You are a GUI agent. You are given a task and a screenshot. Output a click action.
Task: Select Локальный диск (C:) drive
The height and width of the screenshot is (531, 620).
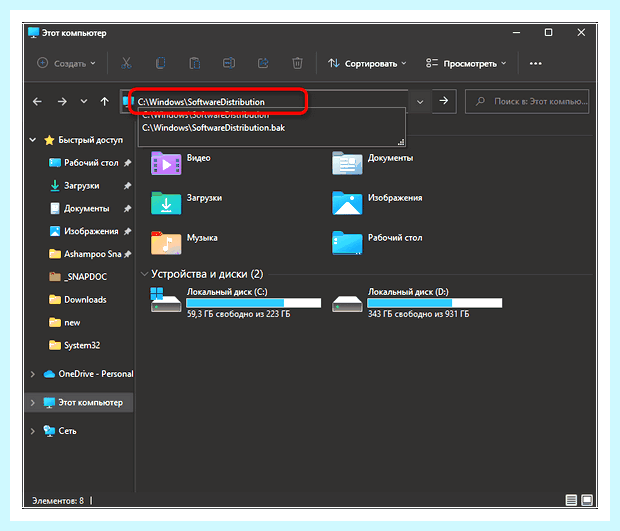(x=236, y=302)
